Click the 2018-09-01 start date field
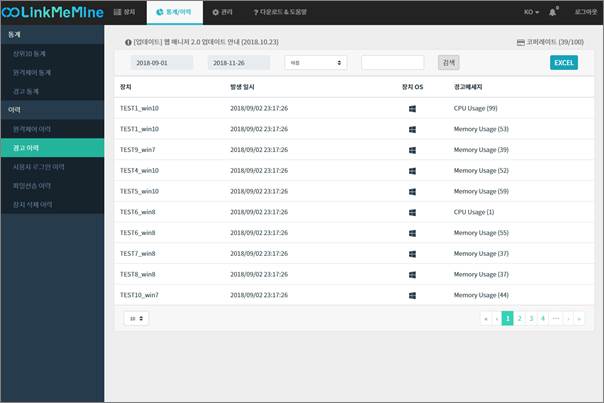Image resolution: width=604 pixels, height=403 pixels. click(160, 62)
